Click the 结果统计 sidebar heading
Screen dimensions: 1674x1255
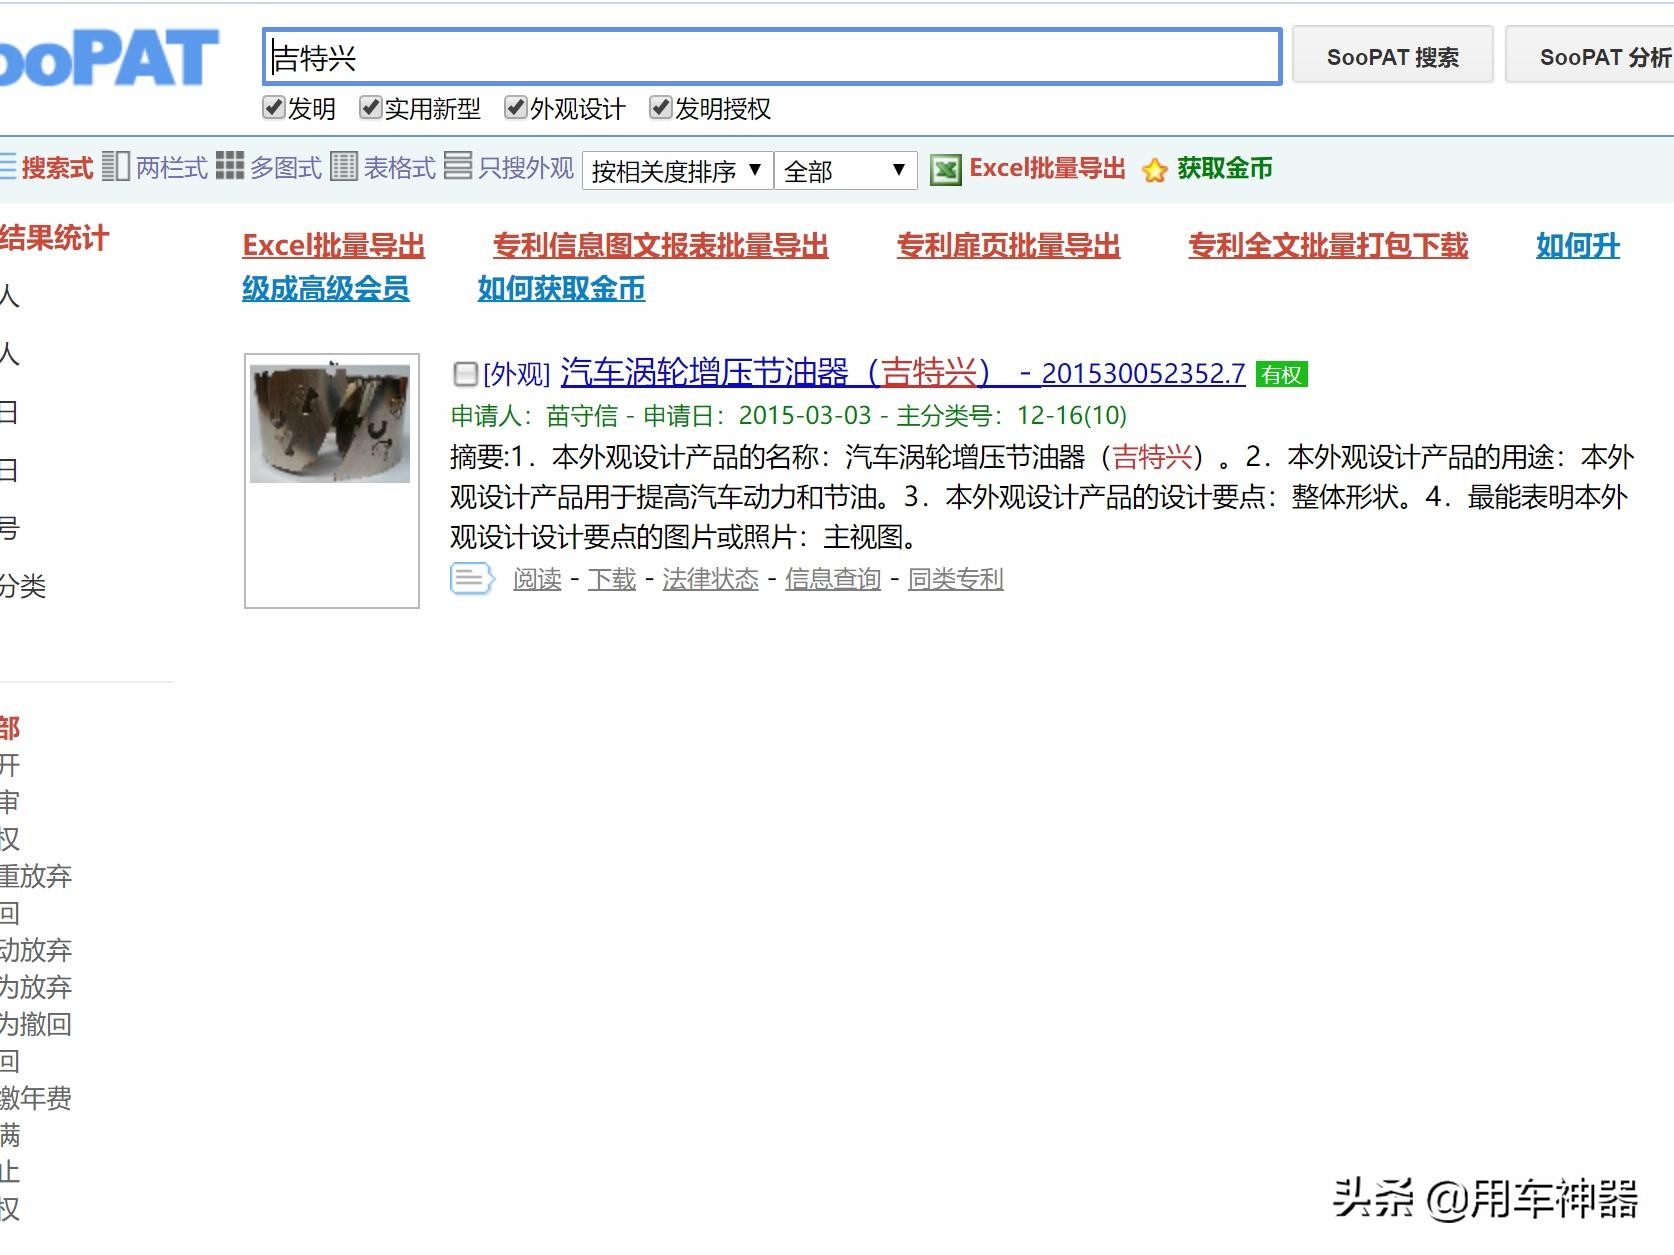click(x=54, y=238)
